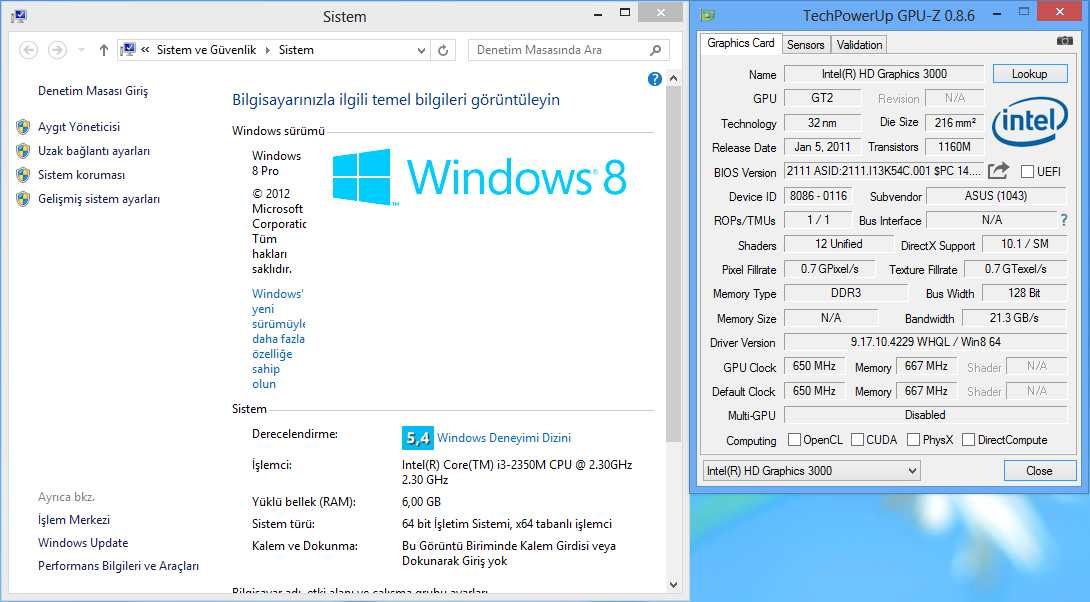Toggle the OpenCL checkbox
Viewport: 1090px width, 602px height.
click(x=794, y=440)
